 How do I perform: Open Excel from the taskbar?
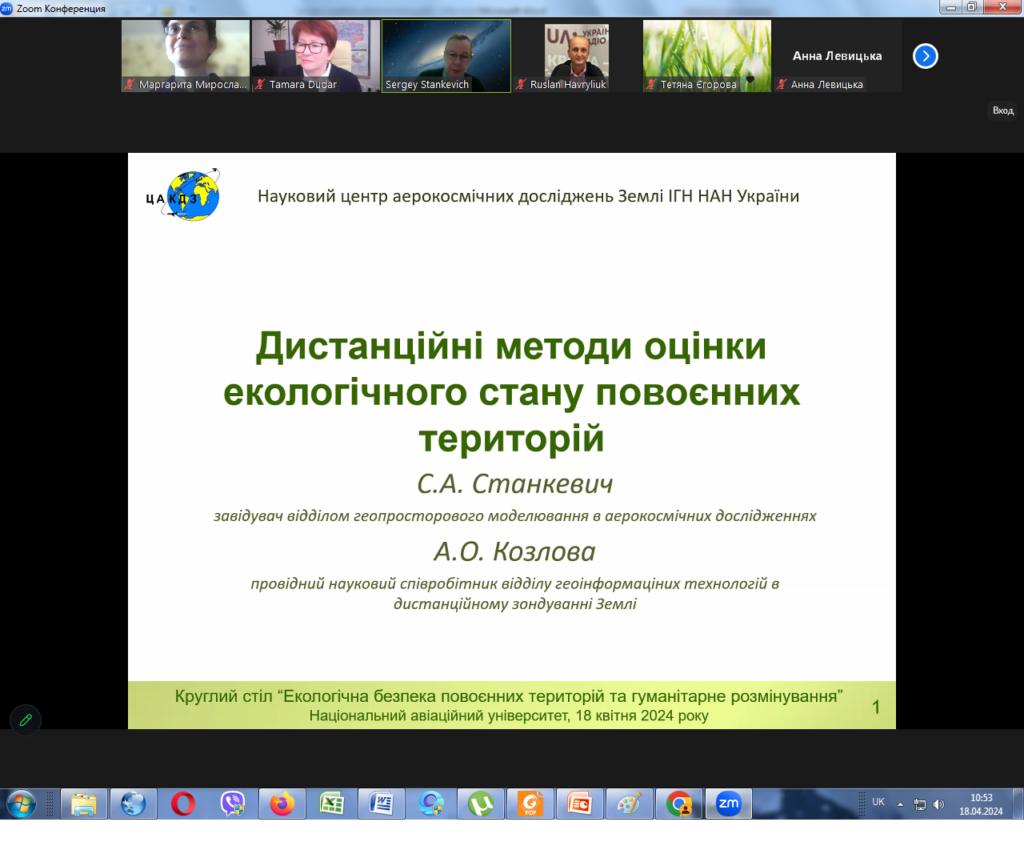click(x=332, y=803)
